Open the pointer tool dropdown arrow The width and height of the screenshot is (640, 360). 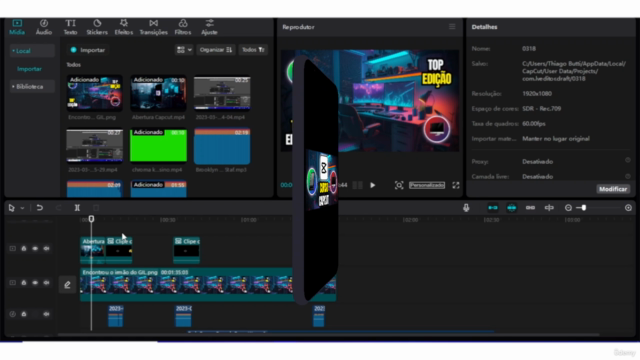pyautogui.click(x=22, y=208)
